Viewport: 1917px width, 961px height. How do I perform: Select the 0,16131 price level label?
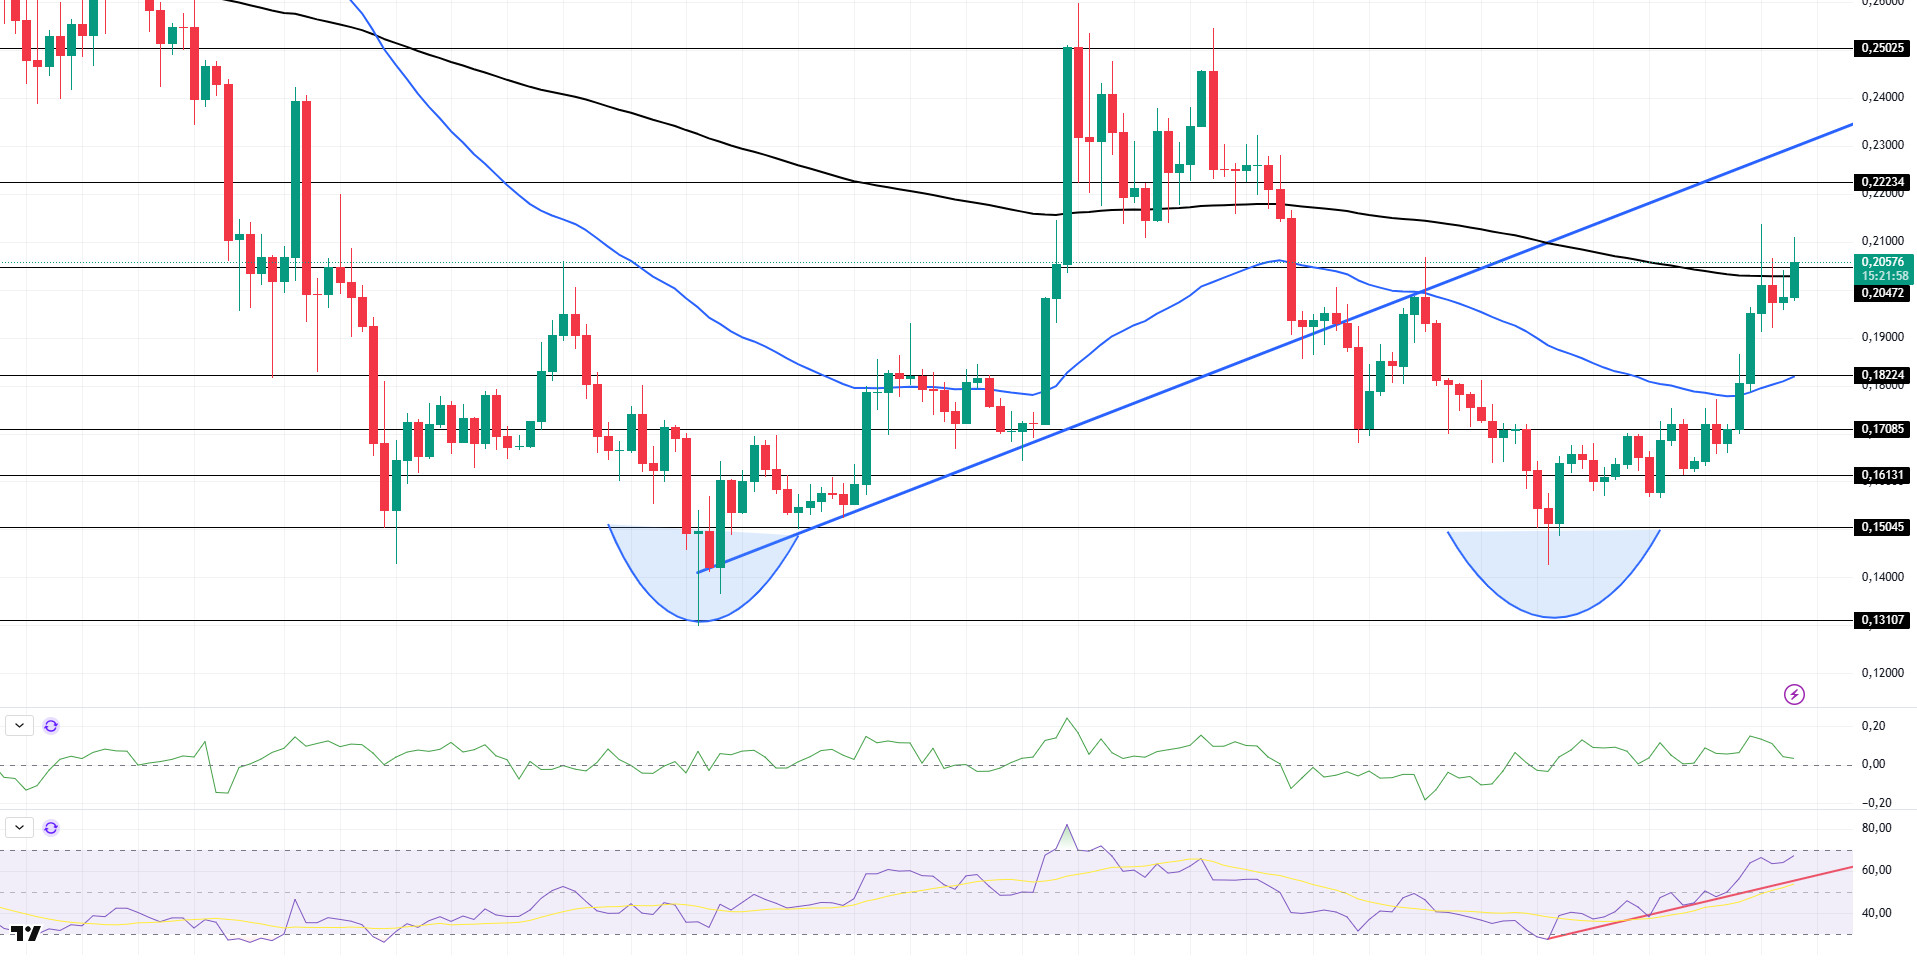click(x=1882, y=475)
